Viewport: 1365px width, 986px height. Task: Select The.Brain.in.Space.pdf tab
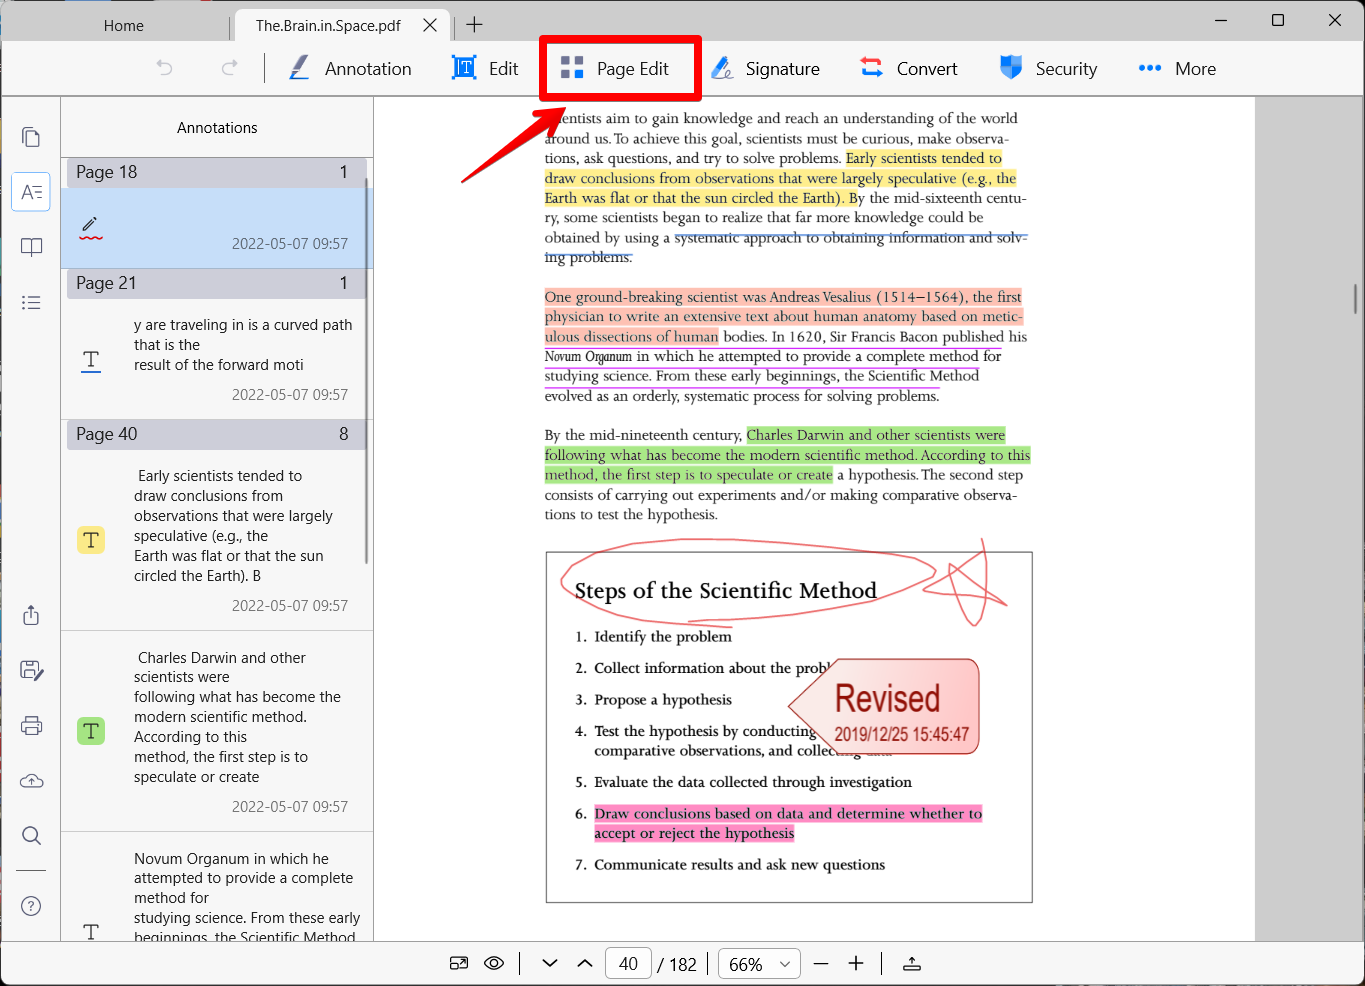click(328, 25)
